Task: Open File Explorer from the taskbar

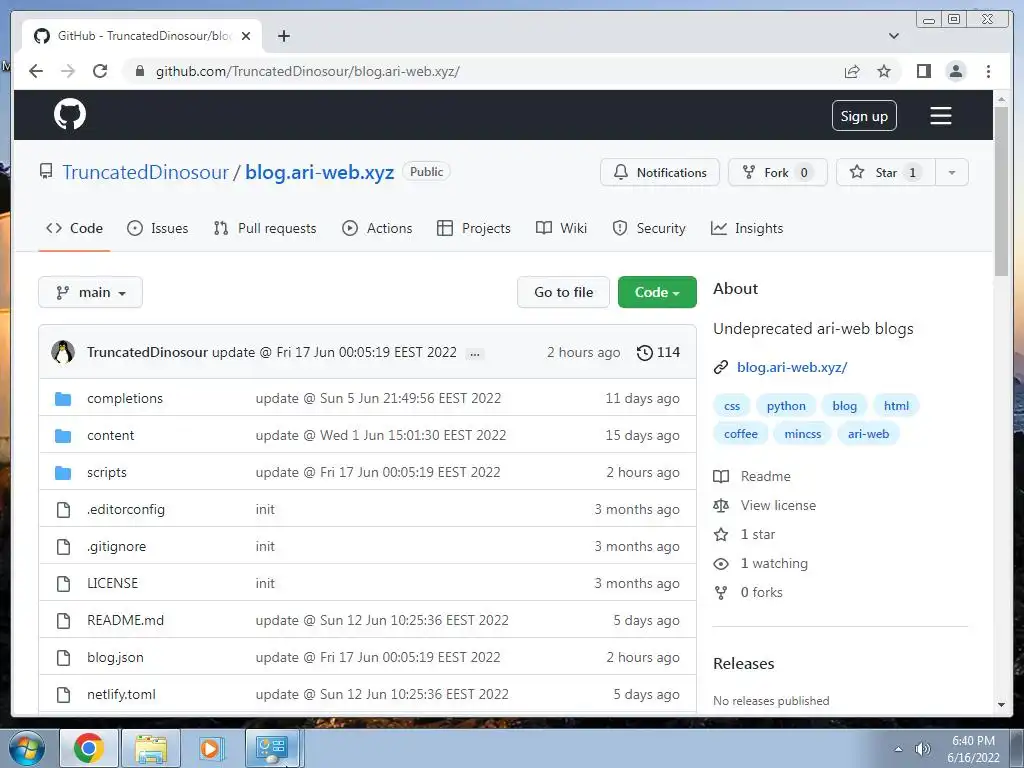Action: point(151,748)
